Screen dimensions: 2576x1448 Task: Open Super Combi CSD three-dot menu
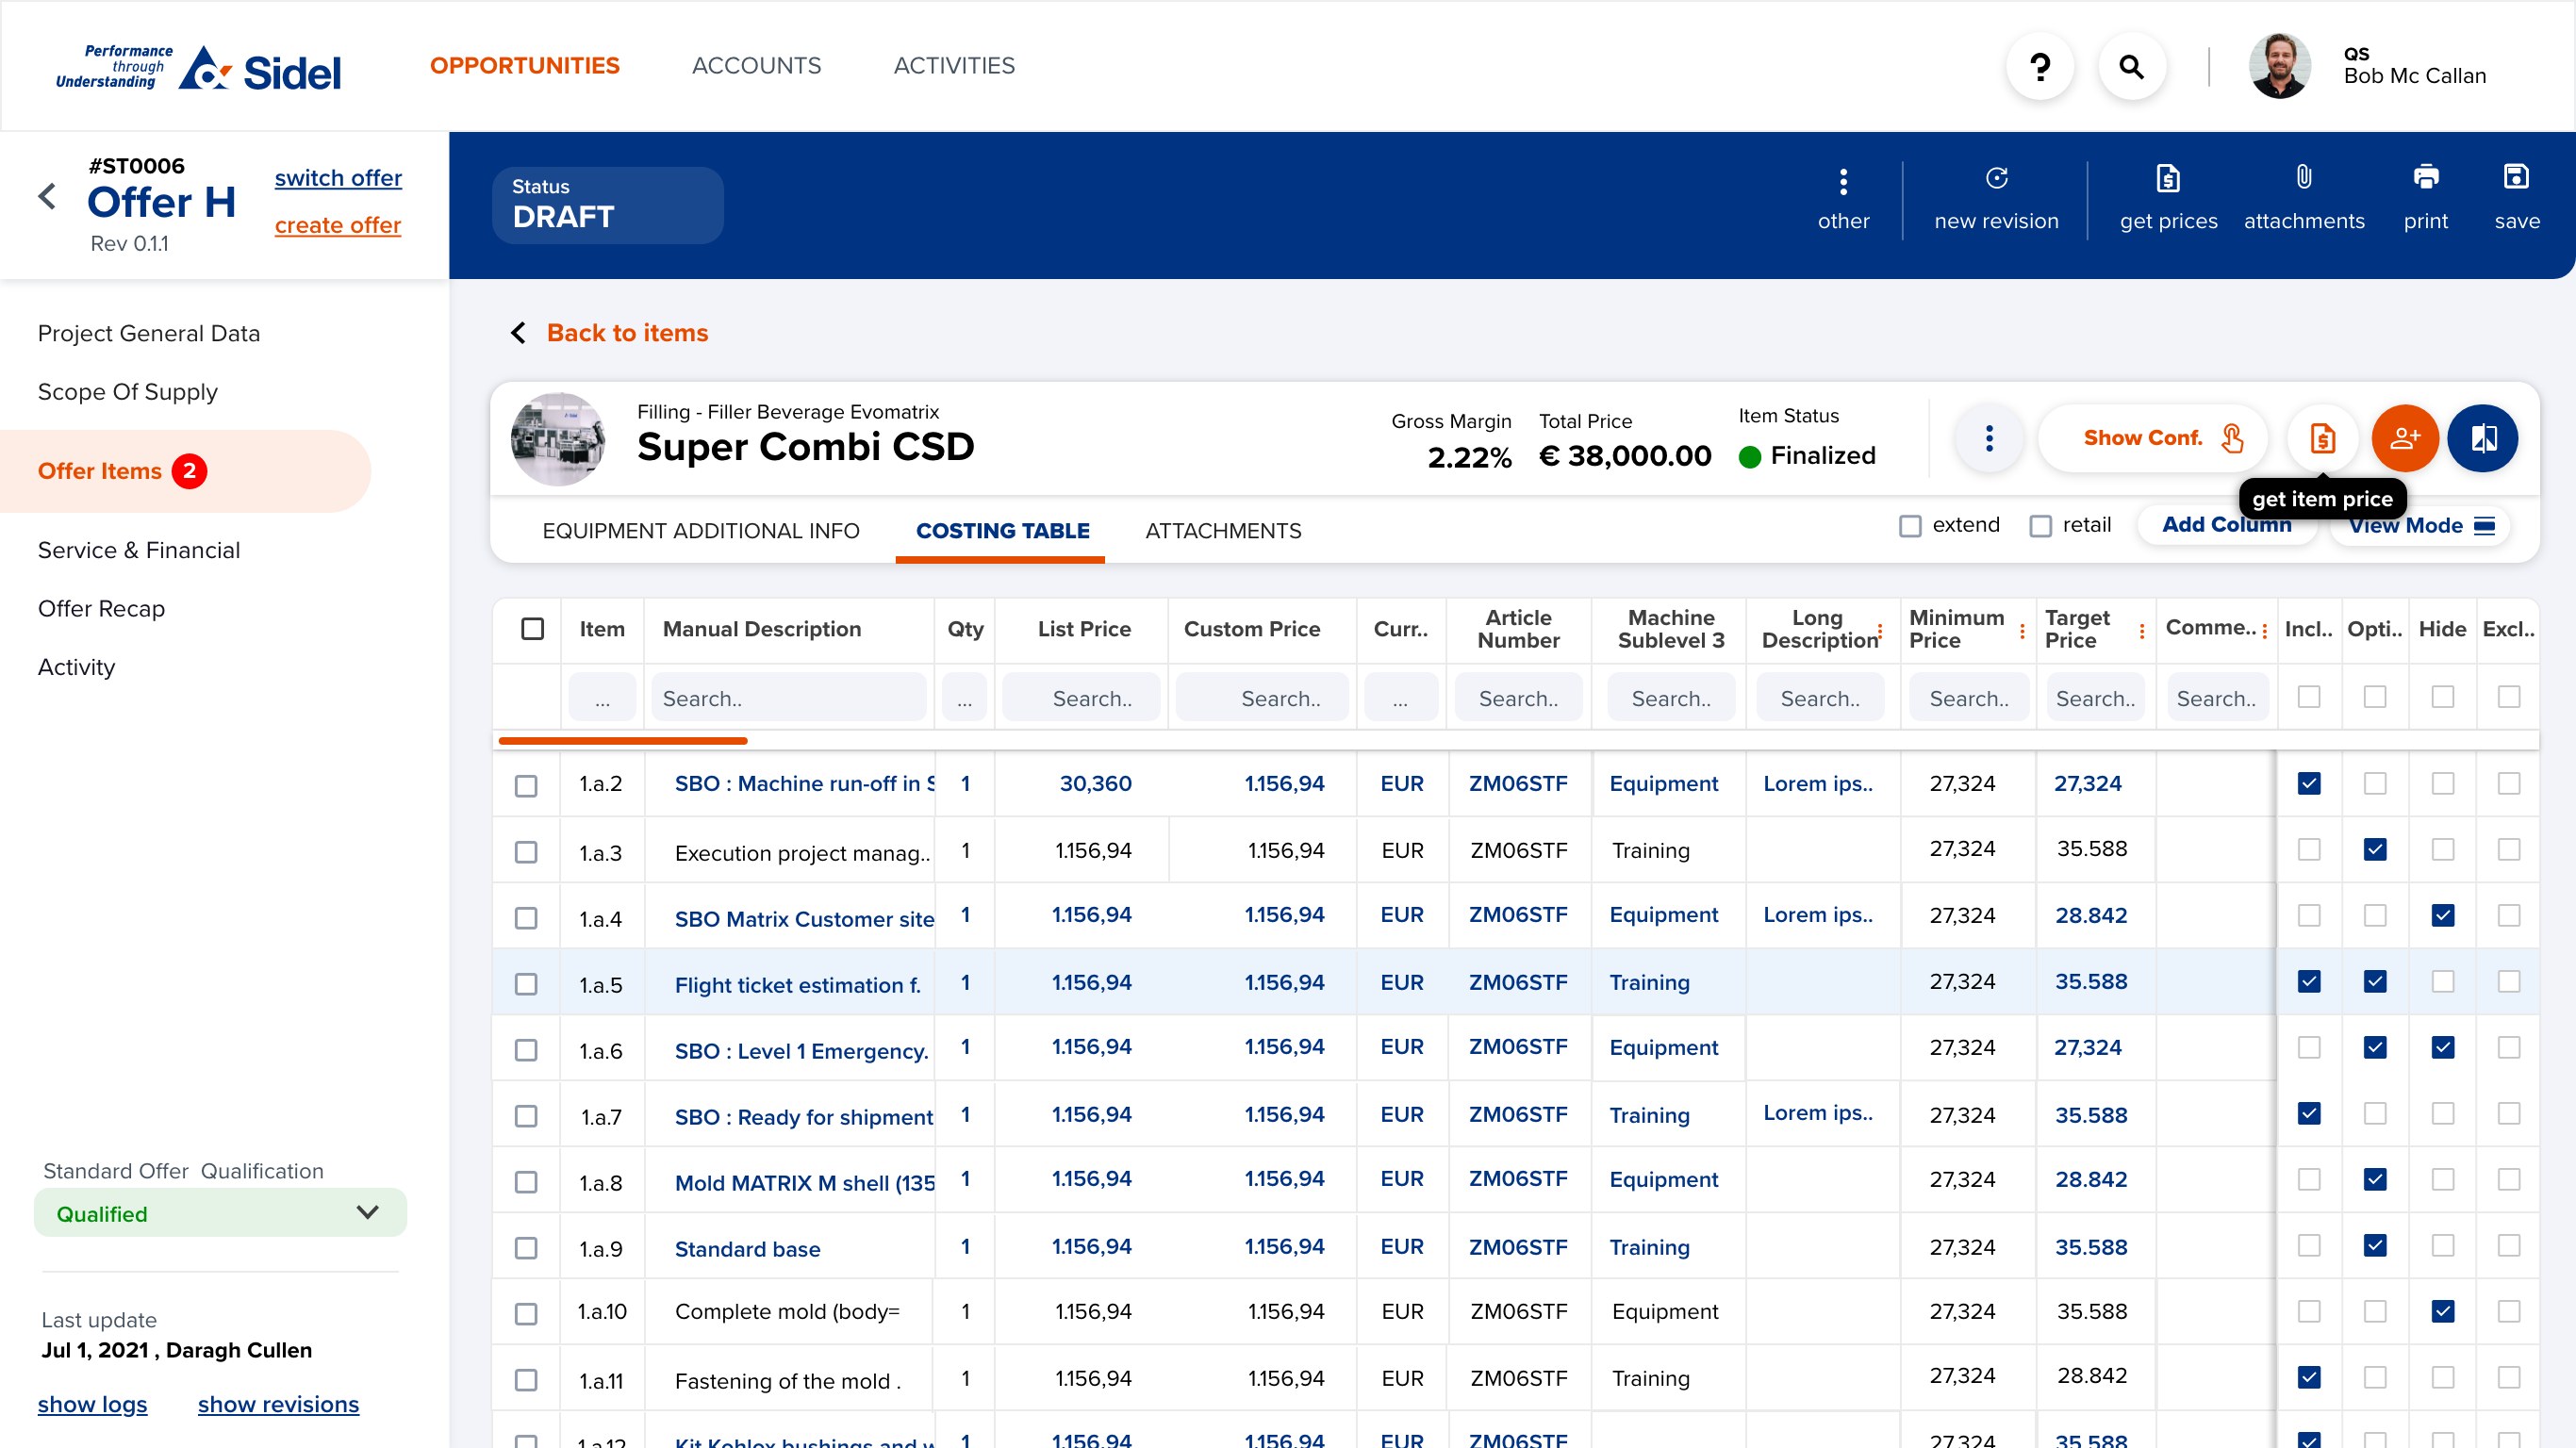coord(1989,438)
